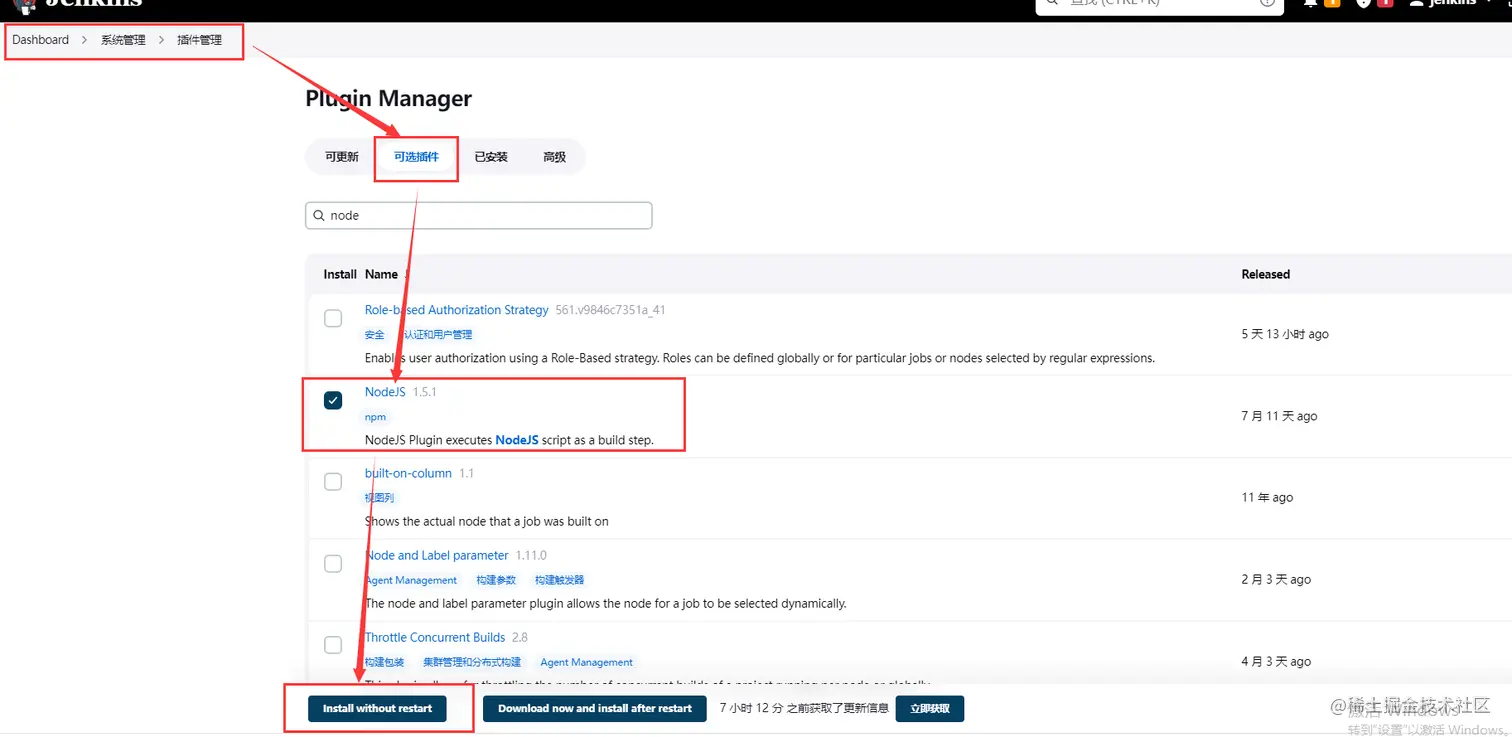
Task: Click the '7 月 11 天 ago' release date
Action: (x=1279, y=416)
